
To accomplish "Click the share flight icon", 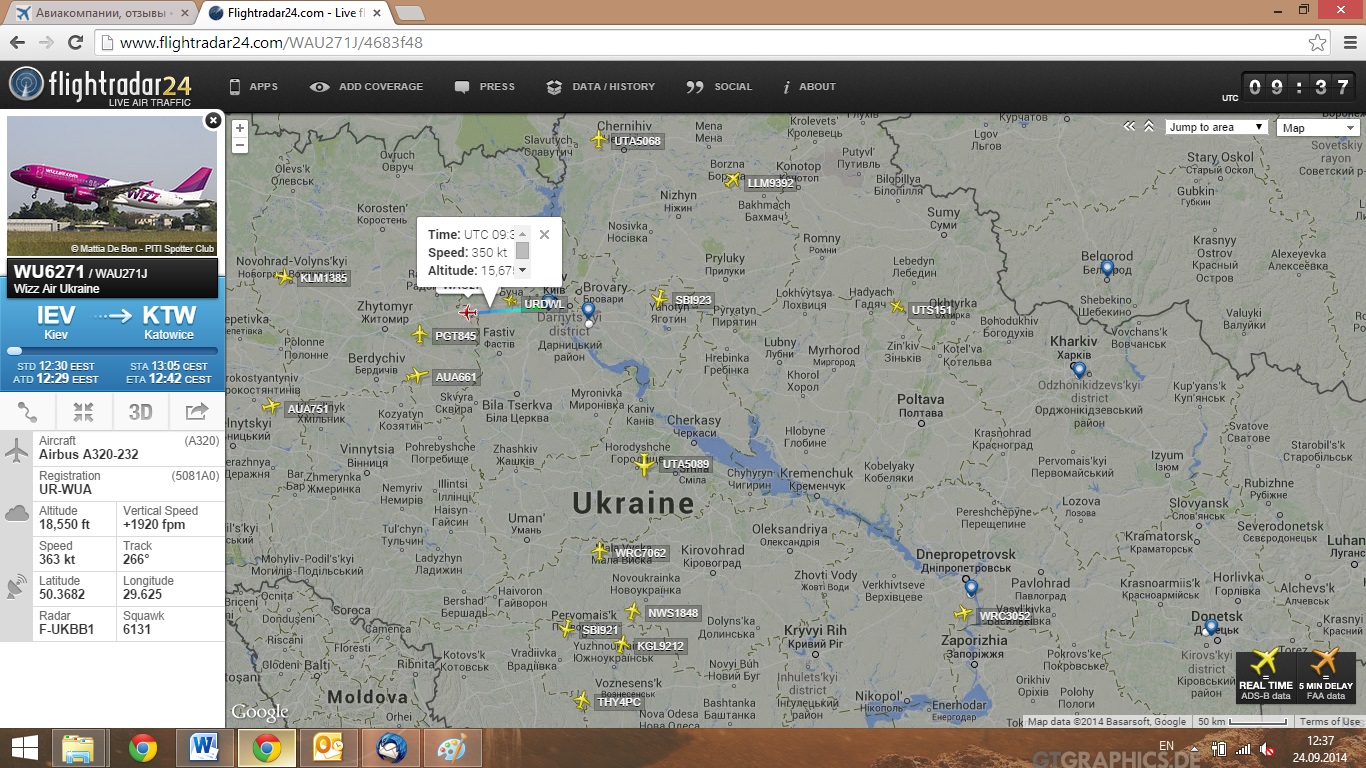I will 196,411.
